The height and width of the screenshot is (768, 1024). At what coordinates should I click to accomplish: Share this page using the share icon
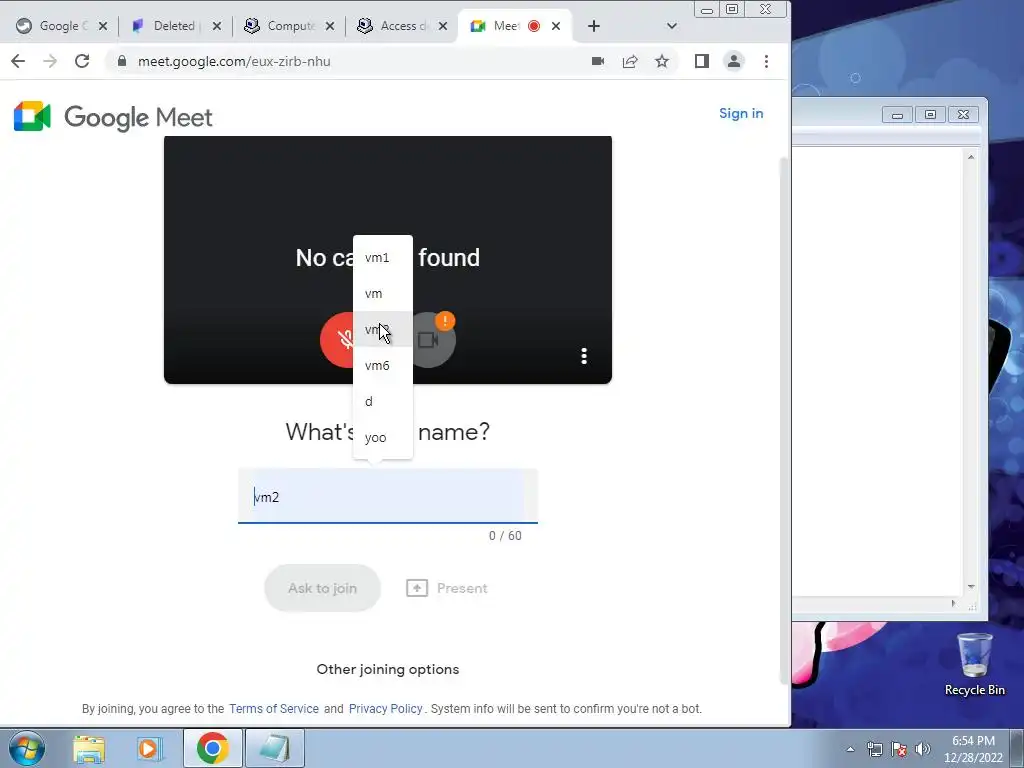630,61
